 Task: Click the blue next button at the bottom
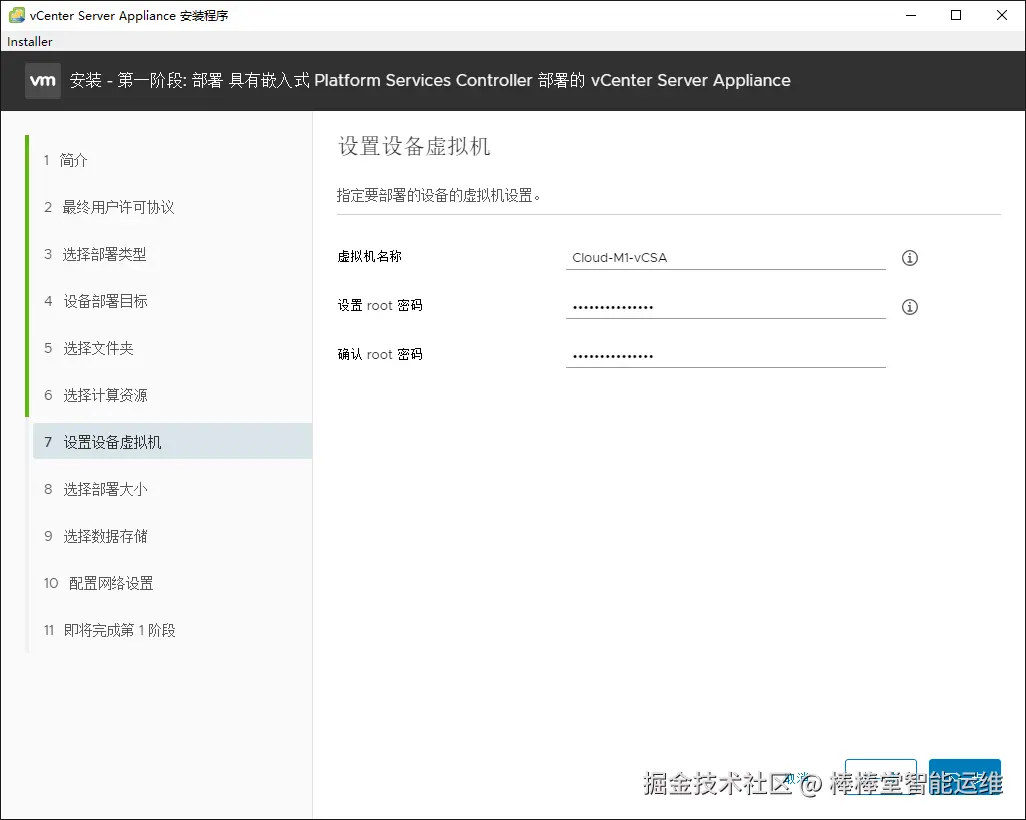[964, 776]
